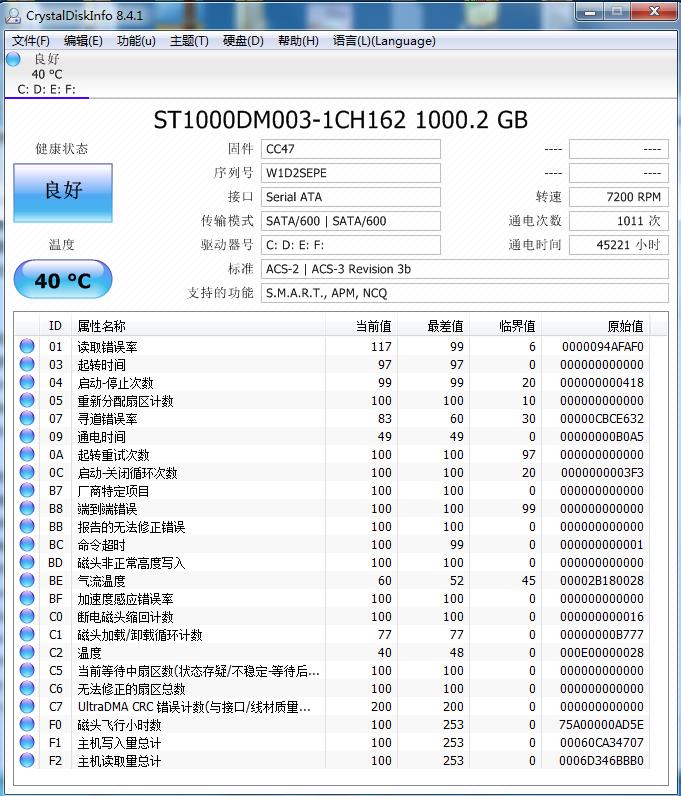Click status orb for 05 重新分配扇区计数
This screenshot has height=796, width=681.
[27, 400]
